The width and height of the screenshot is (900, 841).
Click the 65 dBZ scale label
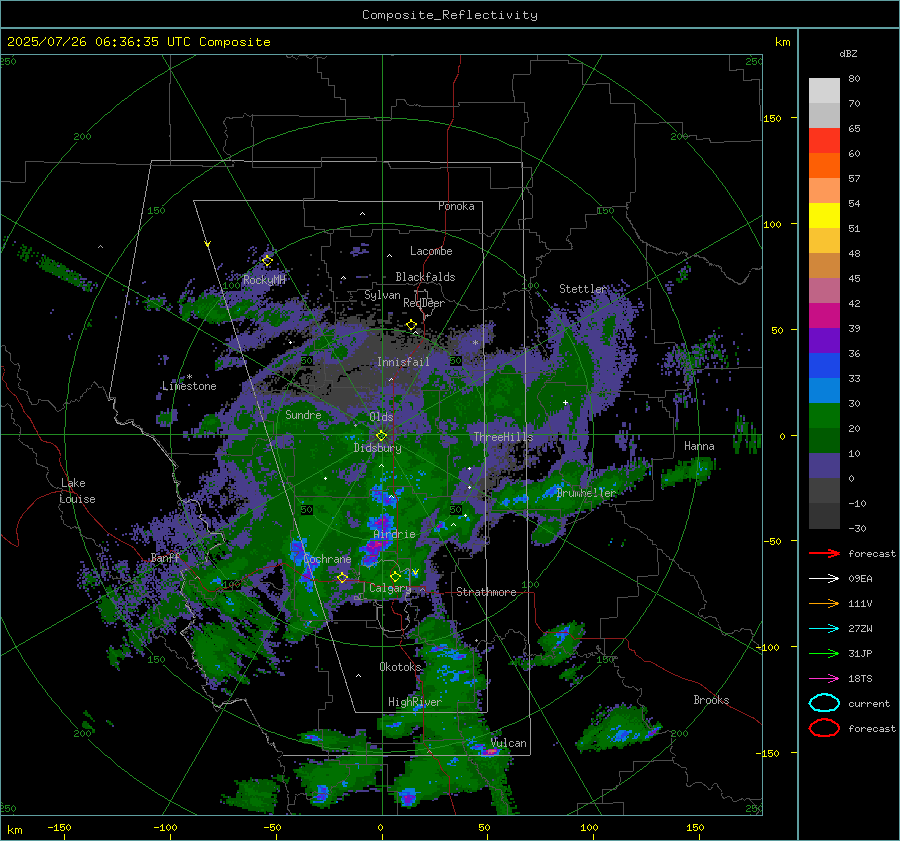pos(854,129)
